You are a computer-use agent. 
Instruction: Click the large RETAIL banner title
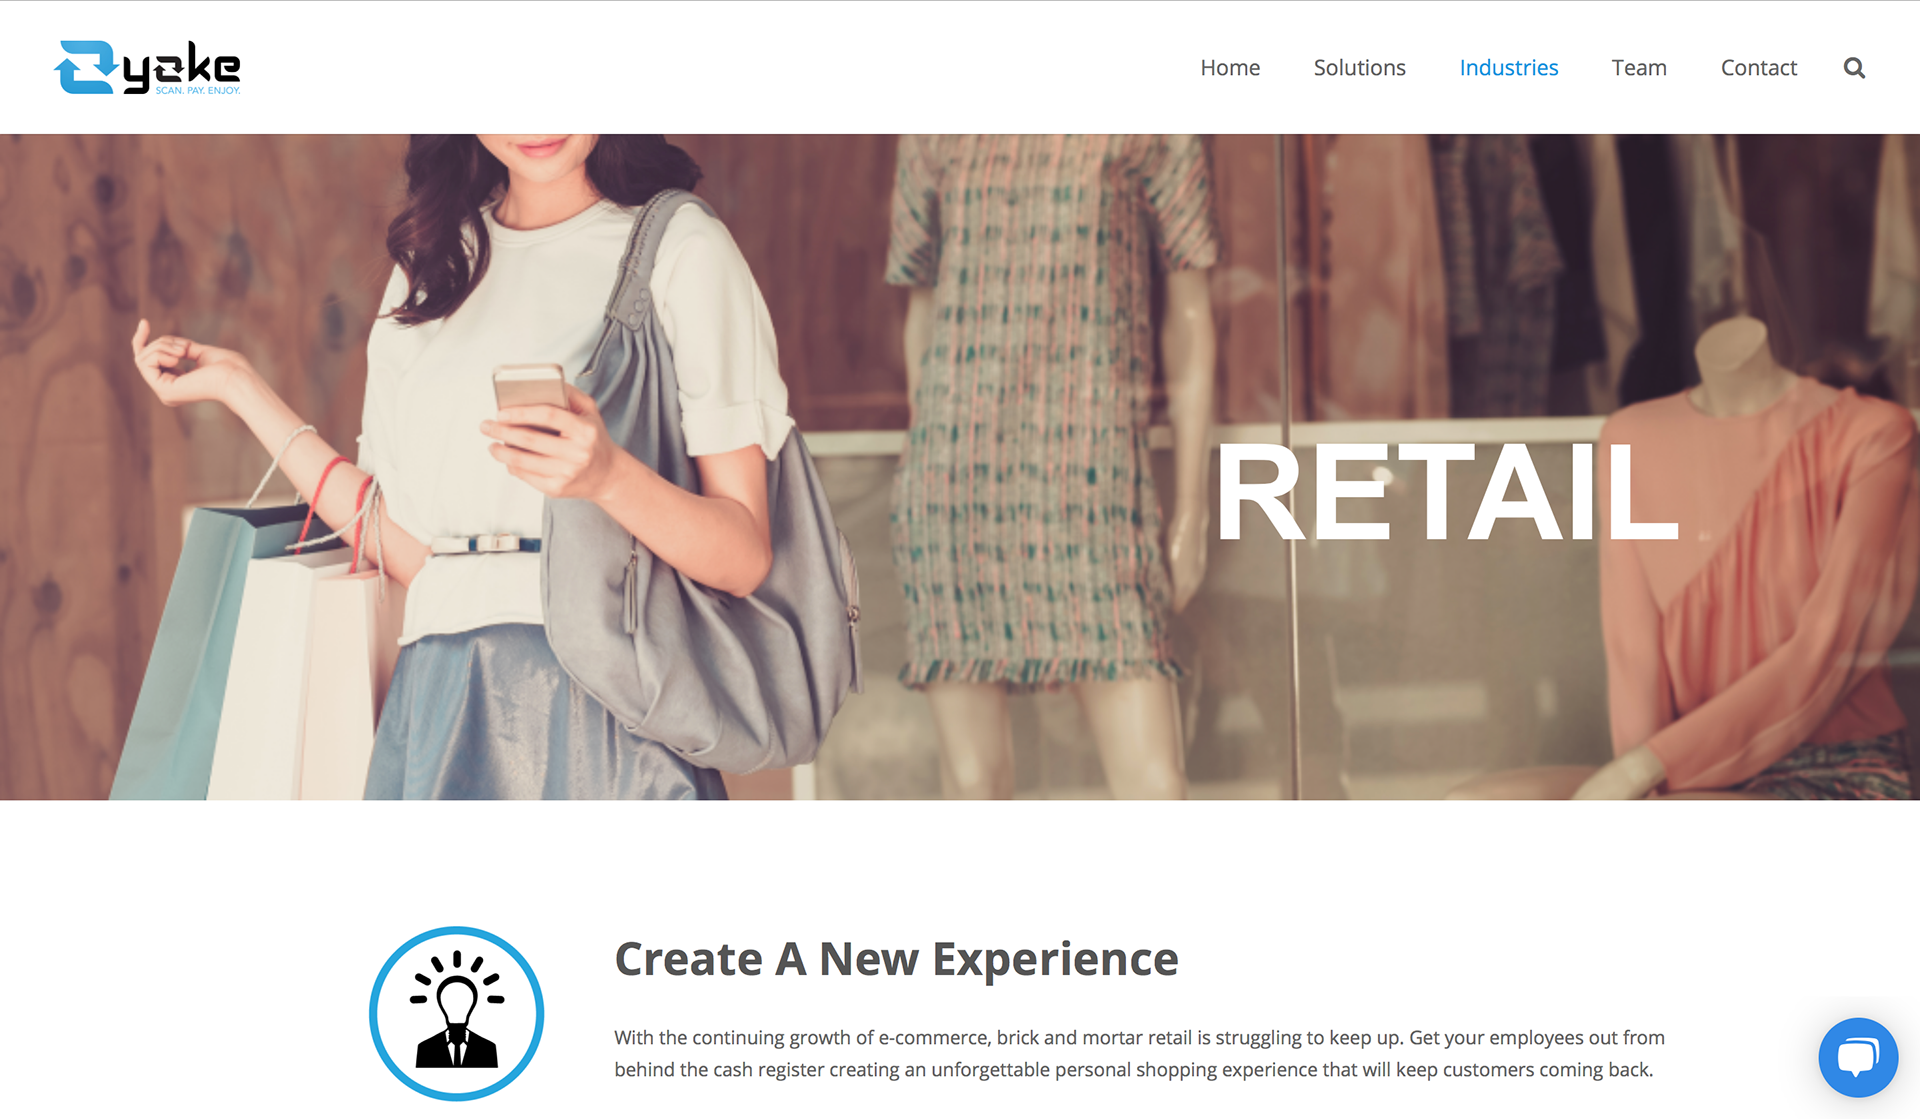tap(1446, 493)
